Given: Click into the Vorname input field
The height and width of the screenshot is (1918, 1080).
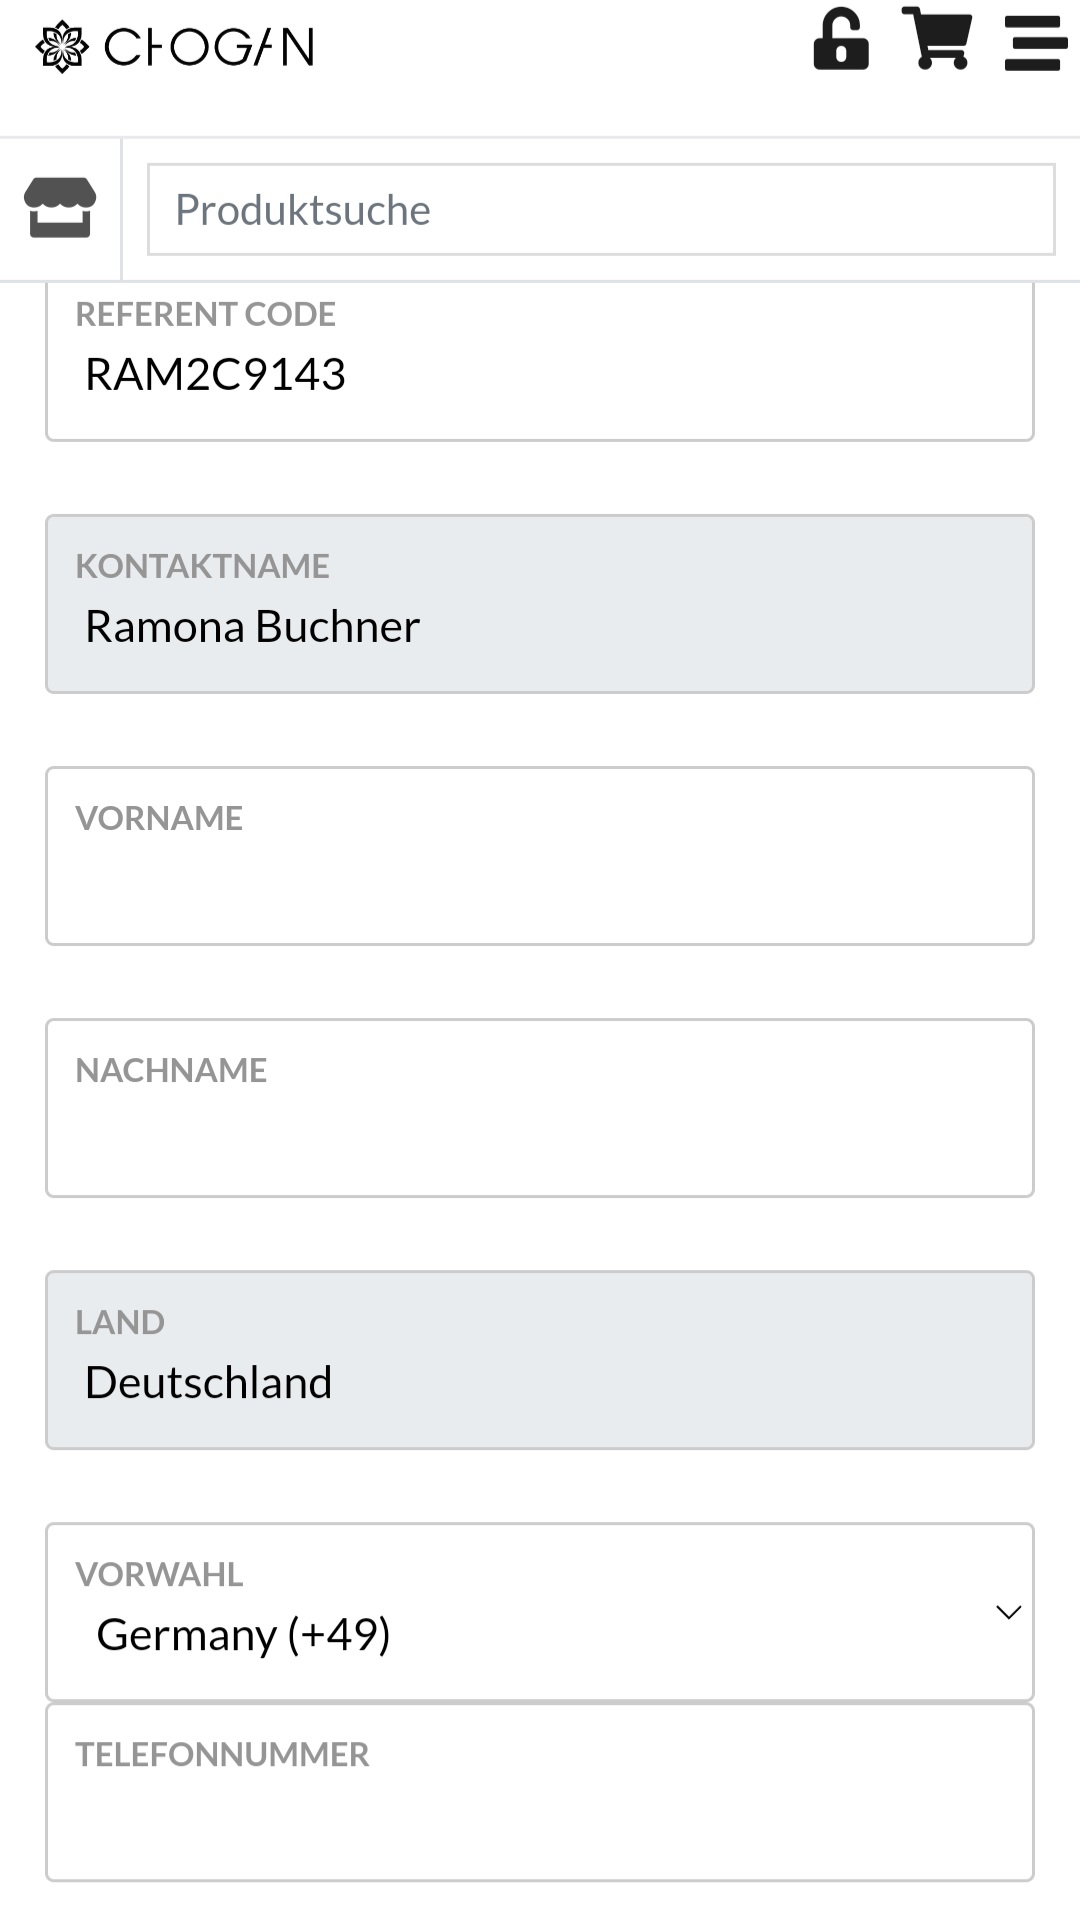Looking at the screenshot, I should pos(540,856).
